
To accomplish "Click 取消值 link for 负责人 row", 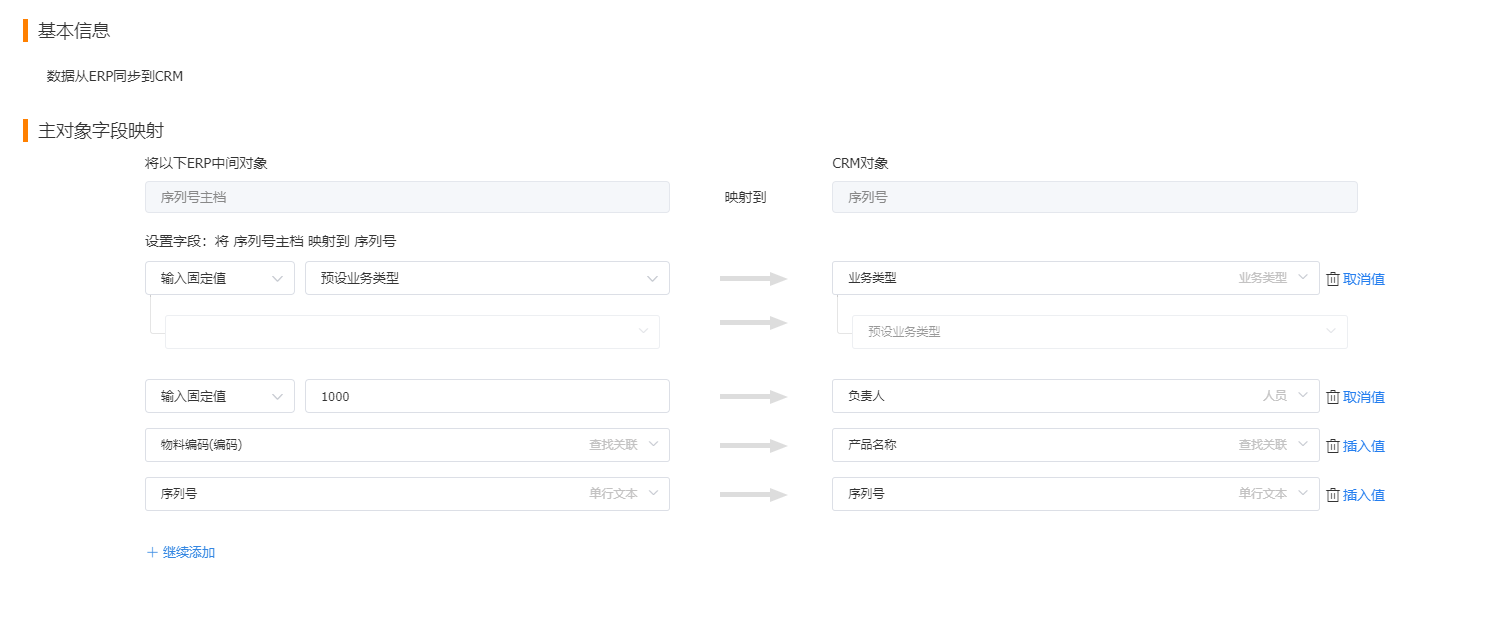I will click(1364, 397).
